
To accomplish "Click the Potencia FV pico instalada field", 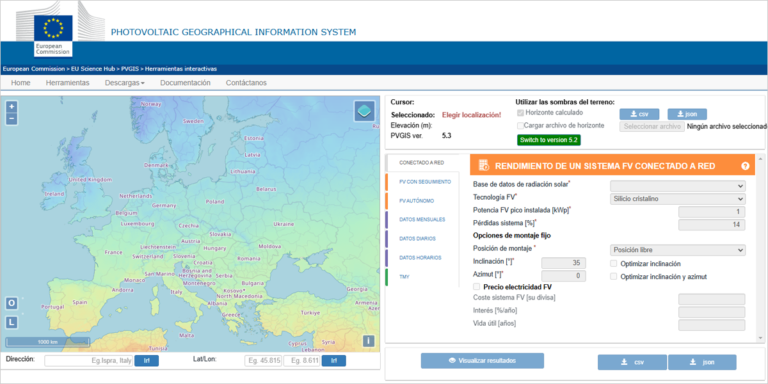I will (712, 212).
